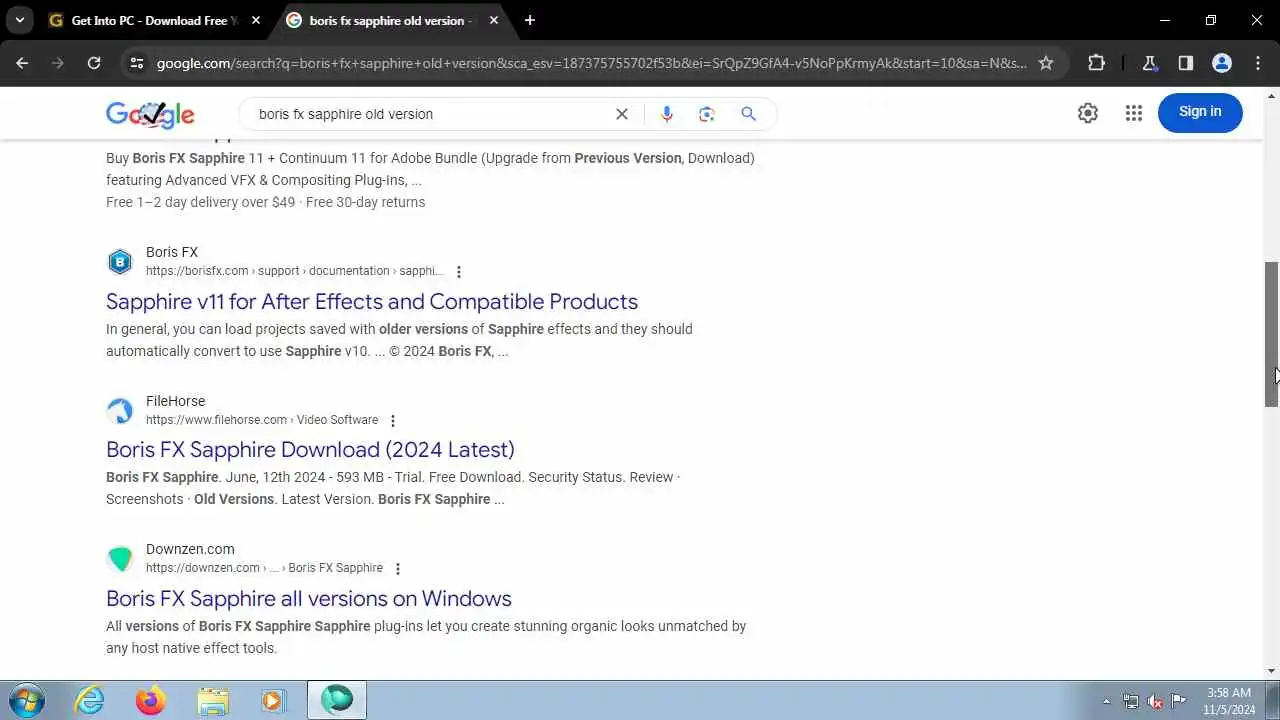Open the Extensions puzzle icon
1280x720 pixels.
tap(1096, 63)
